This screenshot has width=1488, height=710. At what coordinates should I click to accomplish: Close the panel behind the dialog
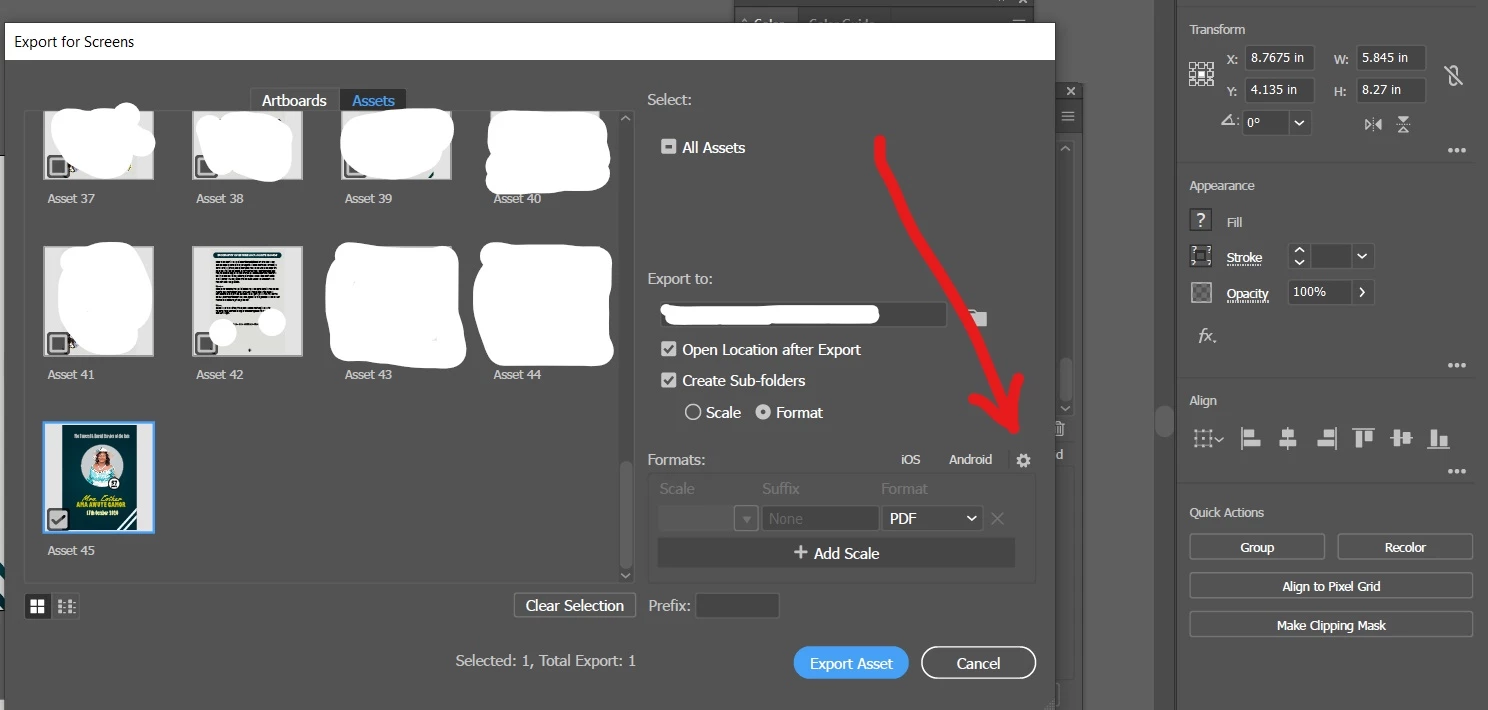[x=1071, y=91]
